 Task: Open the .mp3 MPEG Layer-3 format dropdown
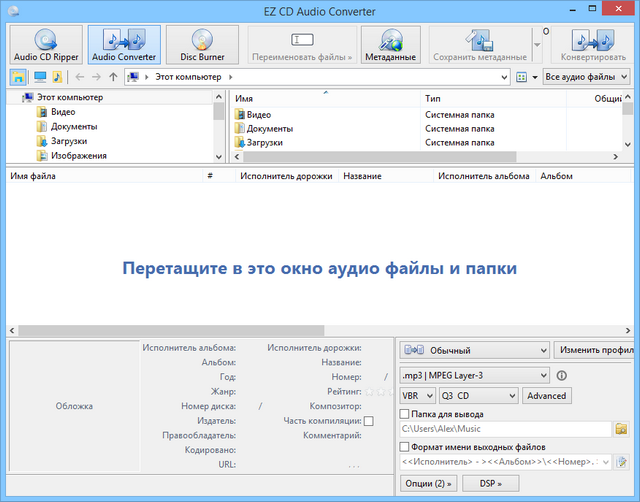473,375
